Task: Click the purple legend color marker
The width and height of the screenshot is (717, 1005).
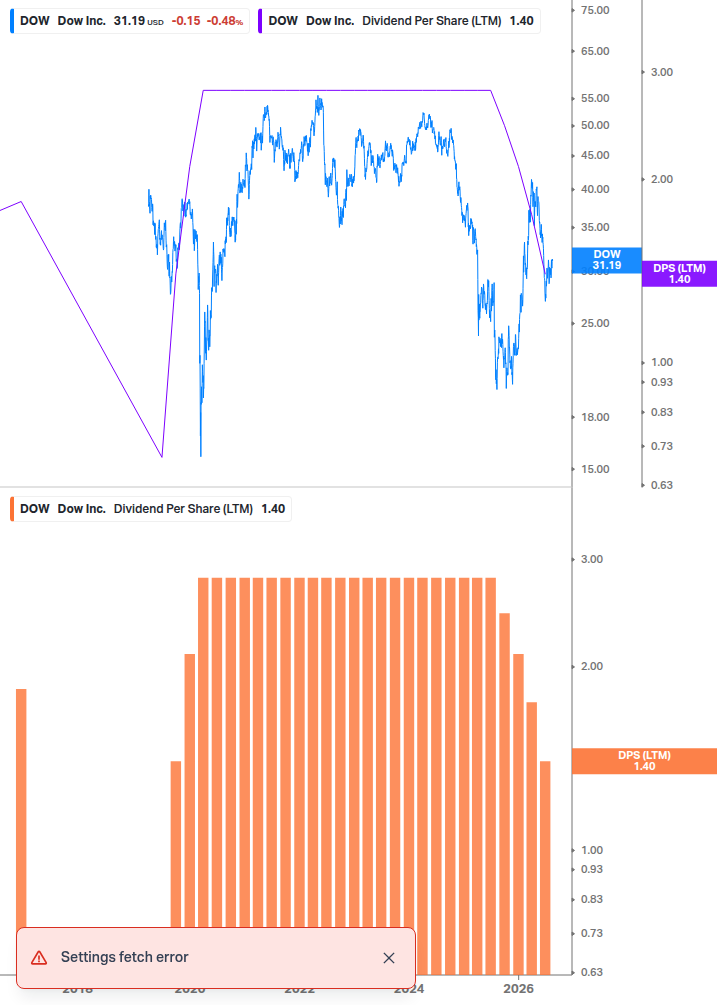Action: 260,21
